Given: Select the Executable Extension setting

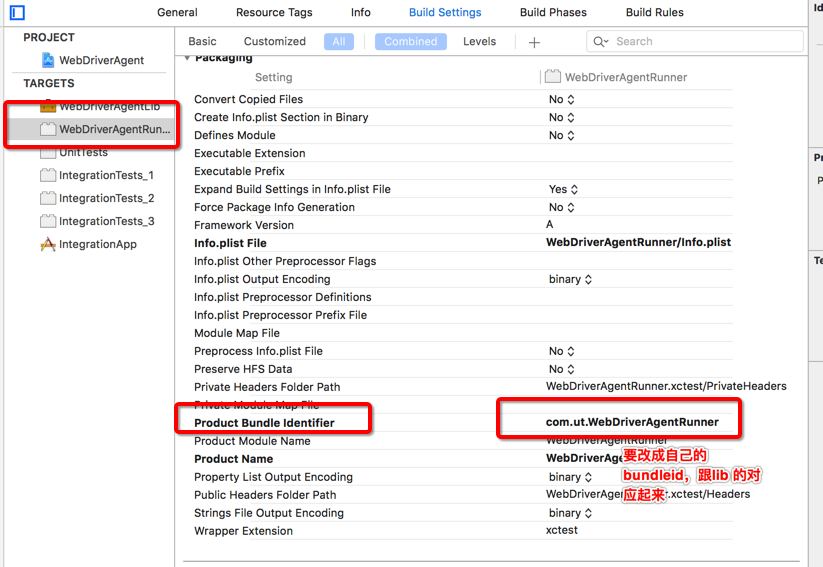Looking at the screenshot, I should point(249,153).
